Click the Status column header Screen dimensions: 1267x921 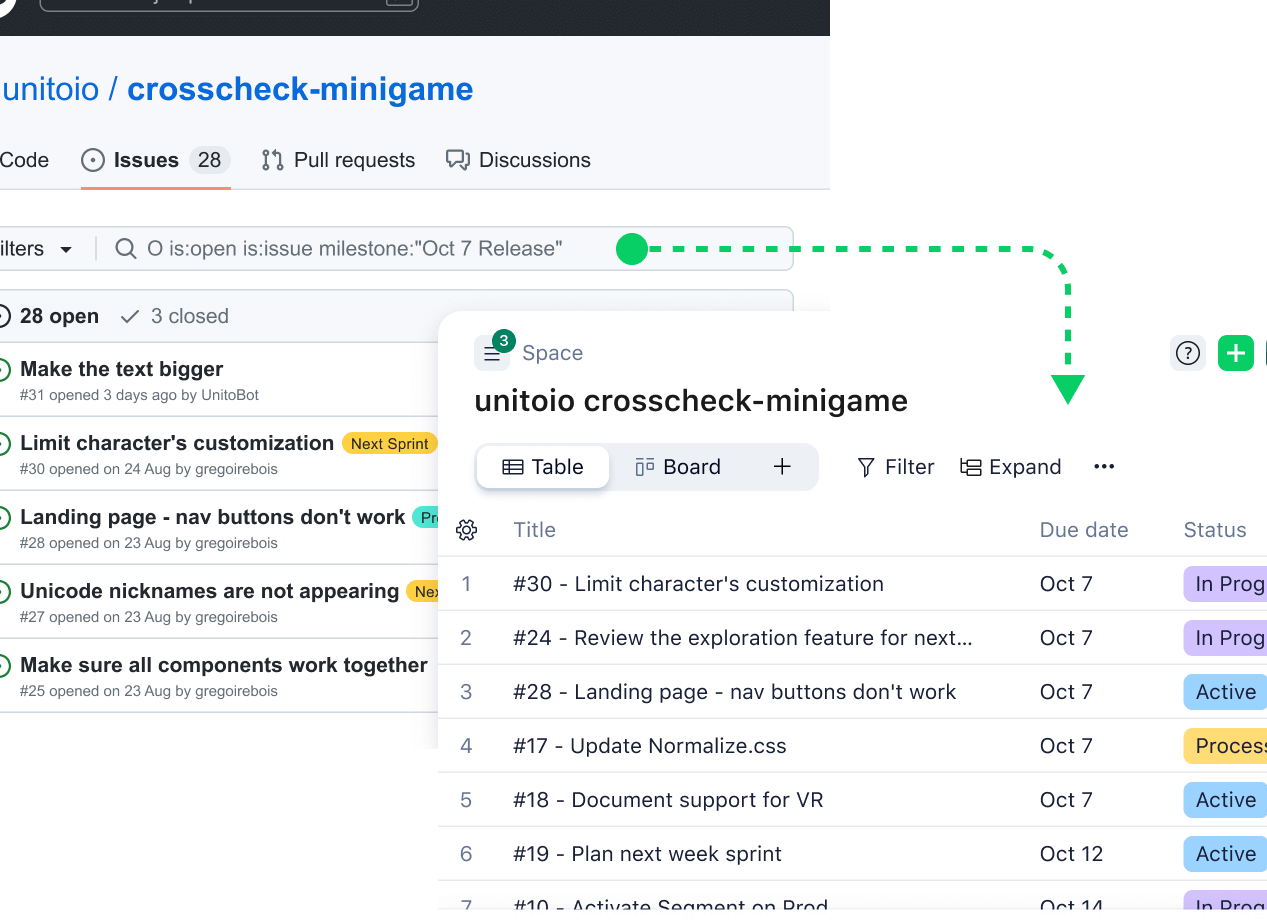point(1215,530)
